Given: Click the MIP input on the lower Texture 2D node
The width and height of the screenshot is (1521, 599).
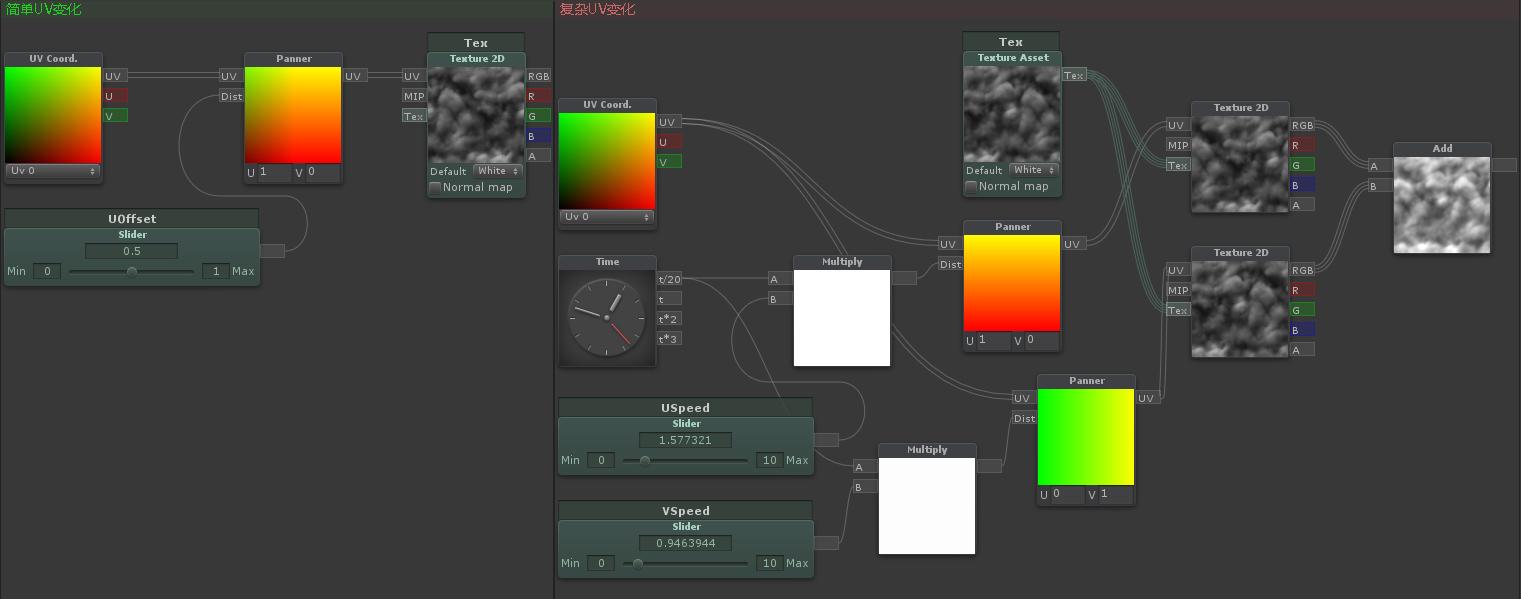Looking at the screenshot, I should 1178,290.
